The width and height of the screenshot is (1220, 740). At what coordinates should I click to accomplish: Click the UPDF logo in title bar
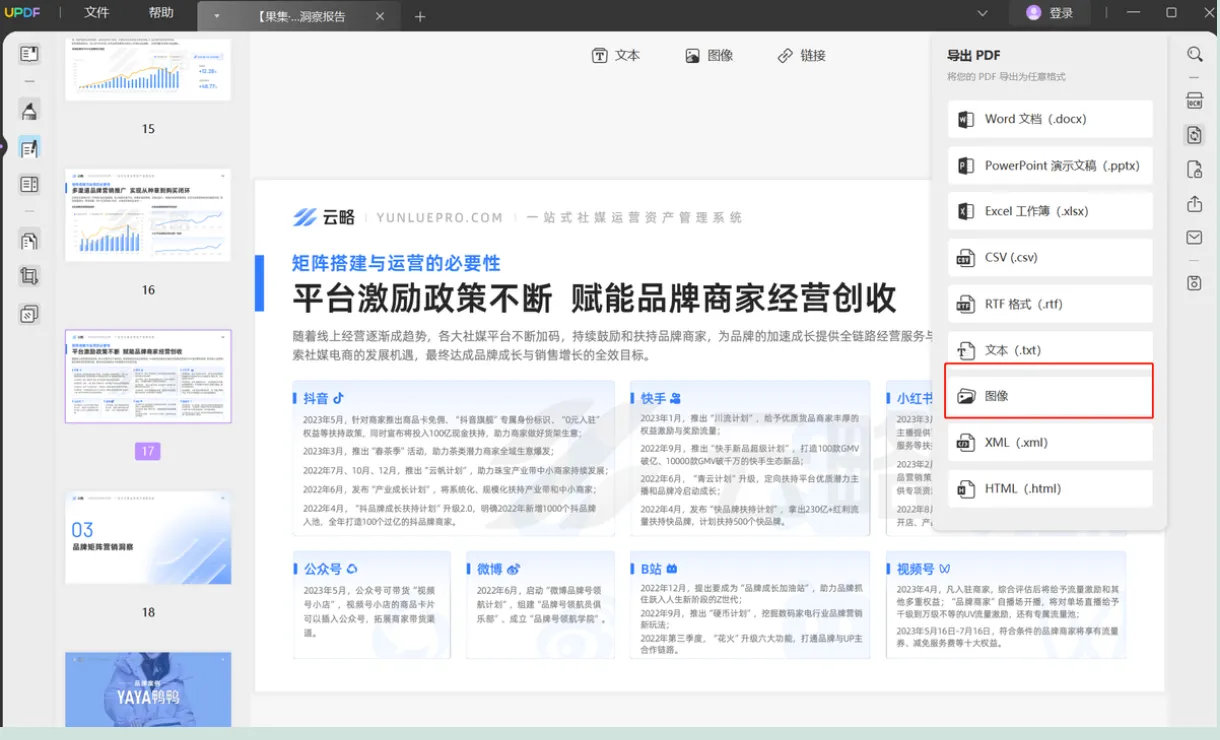tap(20, 13)
